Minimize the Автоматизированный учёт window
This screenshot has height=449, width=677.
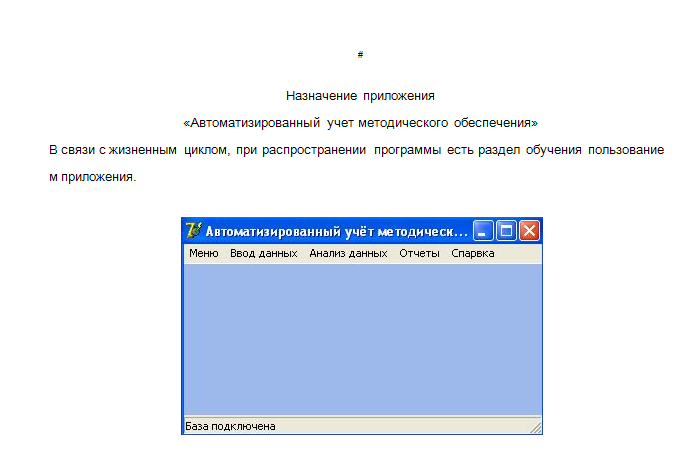483,231
